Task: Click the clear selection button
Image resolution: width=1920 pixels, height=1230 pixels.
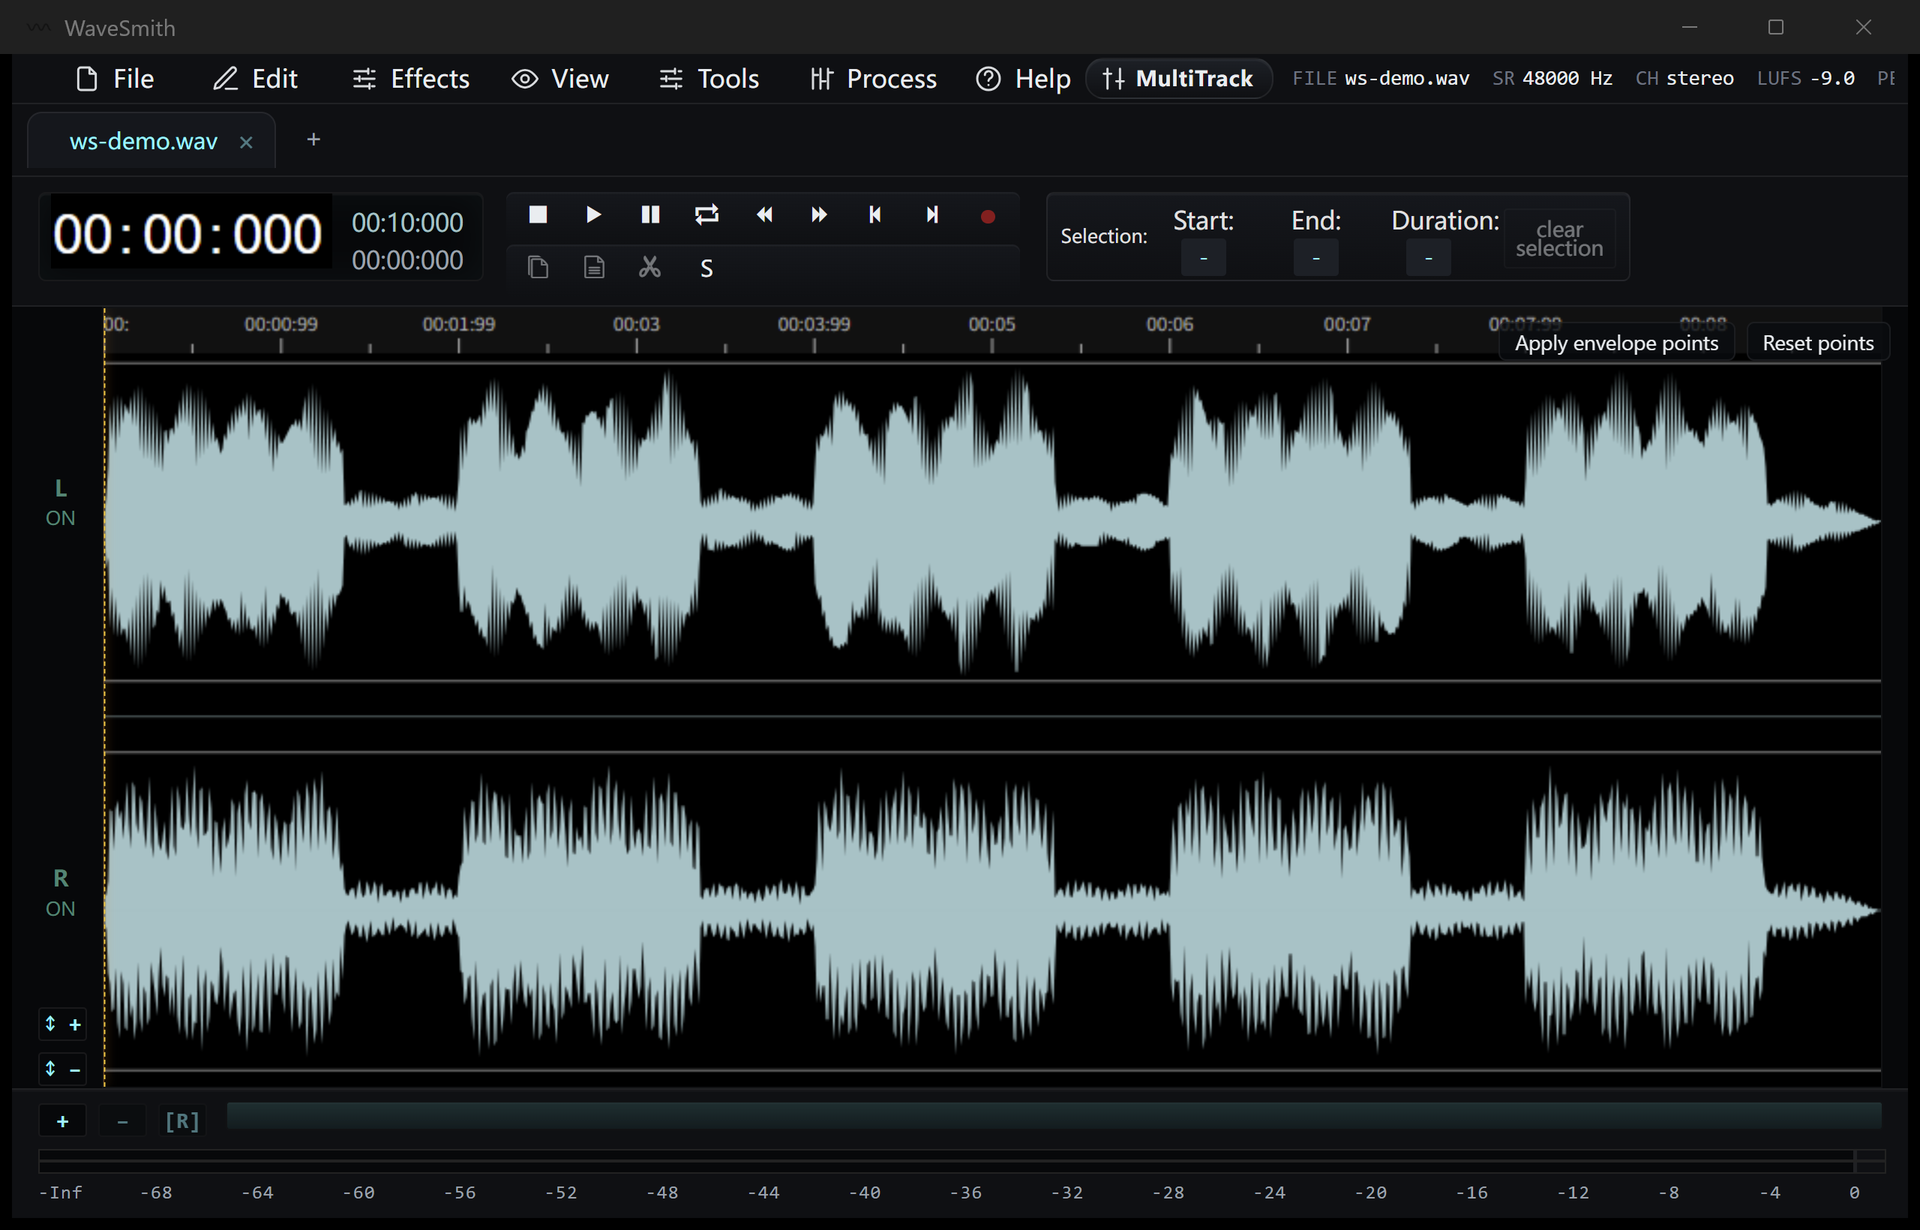Action: click(x=1559, y=239)
